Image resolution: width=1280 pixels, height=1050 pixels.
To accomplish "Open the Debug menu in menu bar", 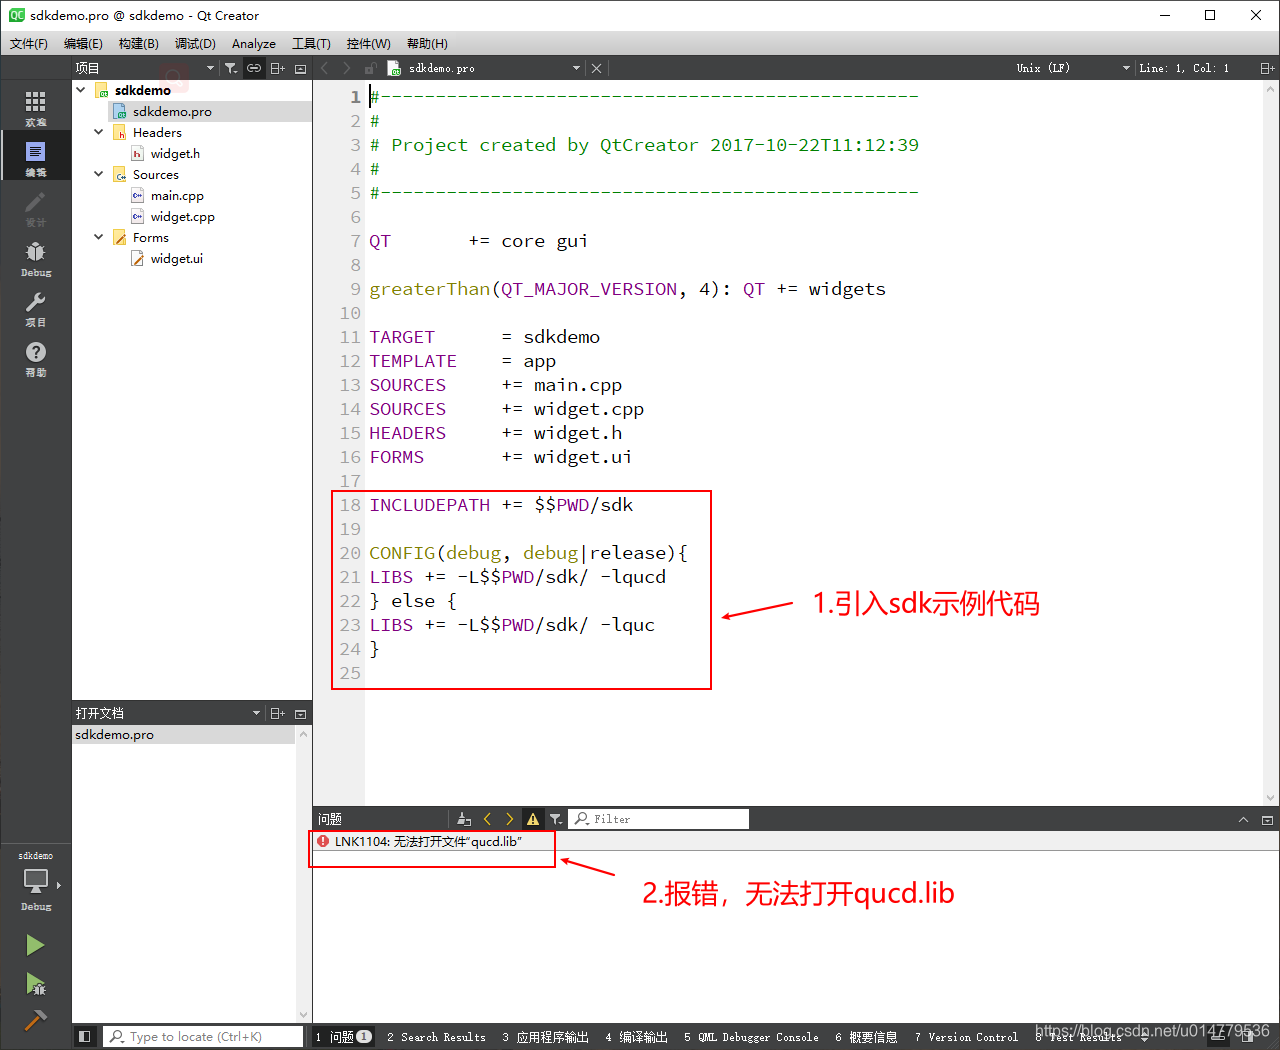I will click(195, 43).
